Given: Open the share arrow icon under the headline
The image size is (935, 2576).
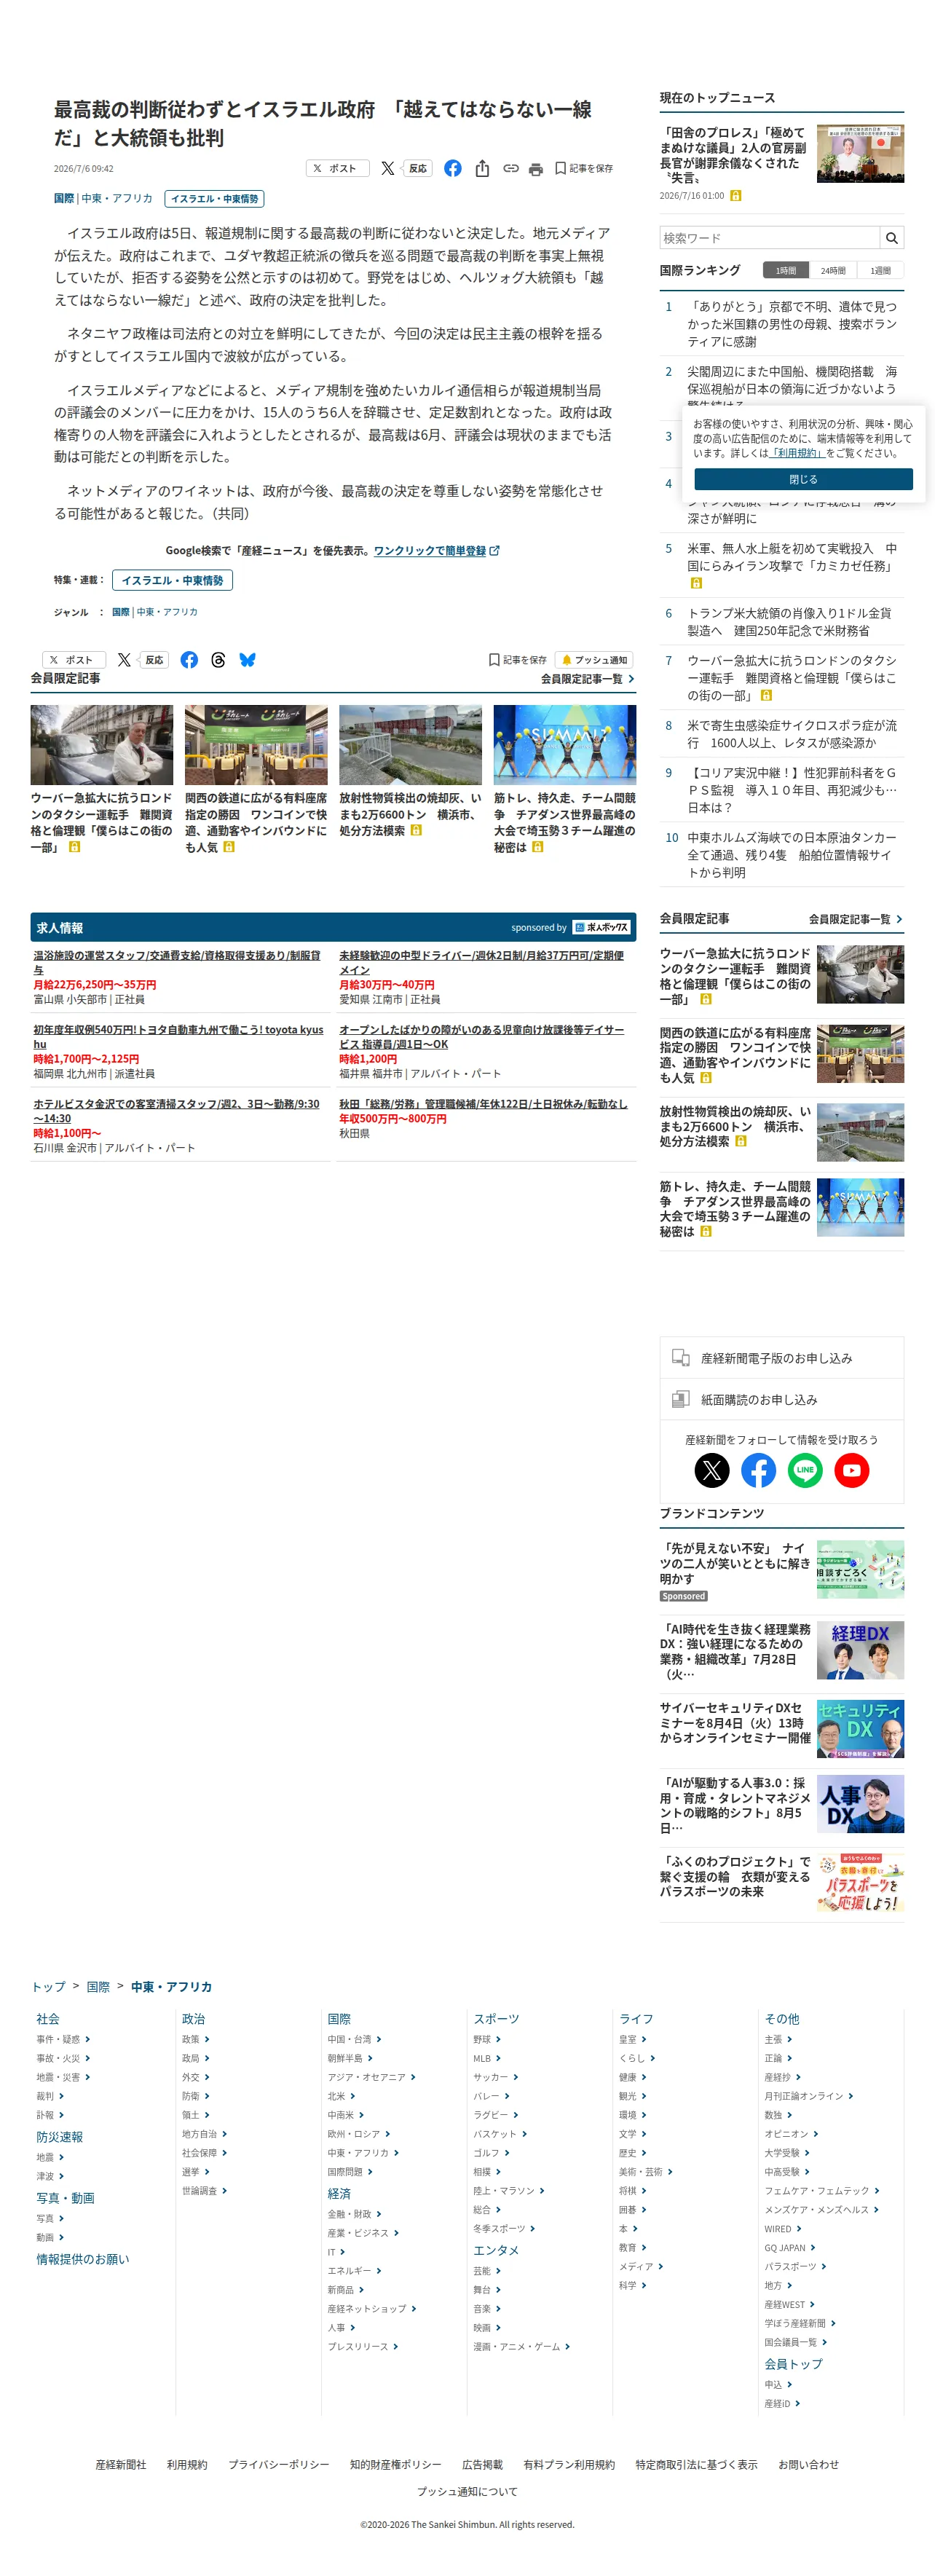Looking at the screenshot, I should point(482,168).
